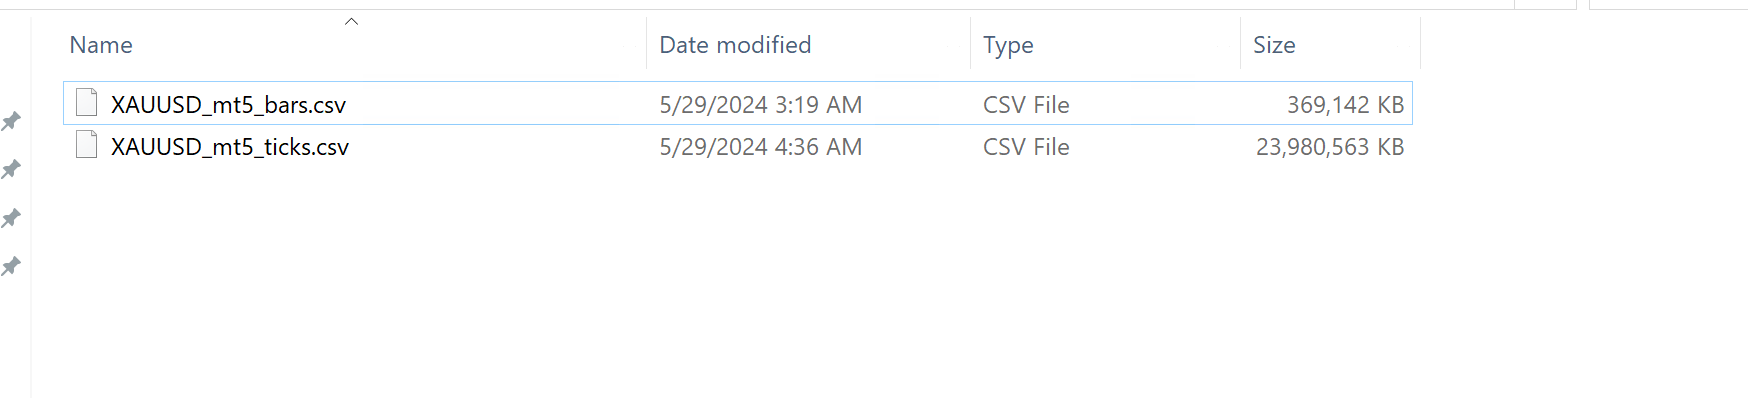The image size is (1748, 398).
Task: Sort files by the Type column header
Action: [x=1008, y=45]
